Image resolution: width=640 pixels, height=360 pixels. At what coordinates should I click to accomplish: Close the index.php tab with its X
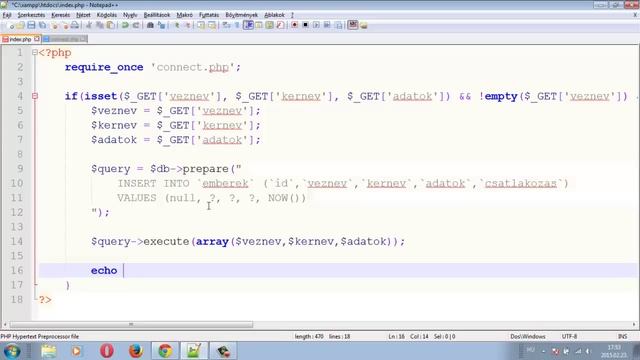tap(37, 39)
